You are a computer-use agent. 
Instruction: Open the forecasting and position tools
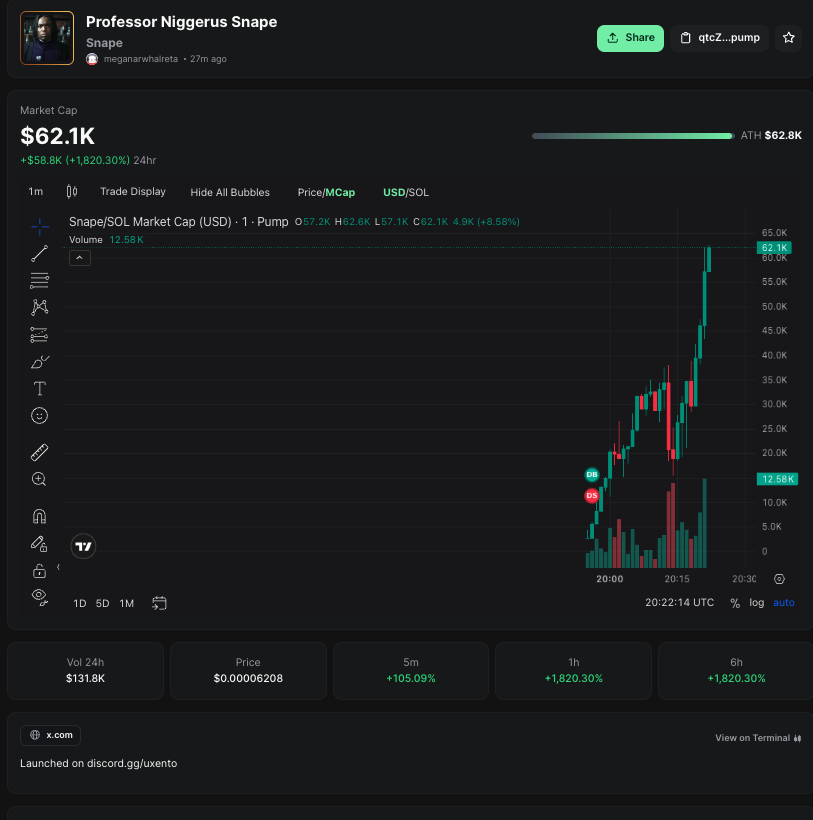[x=40, y=335]
